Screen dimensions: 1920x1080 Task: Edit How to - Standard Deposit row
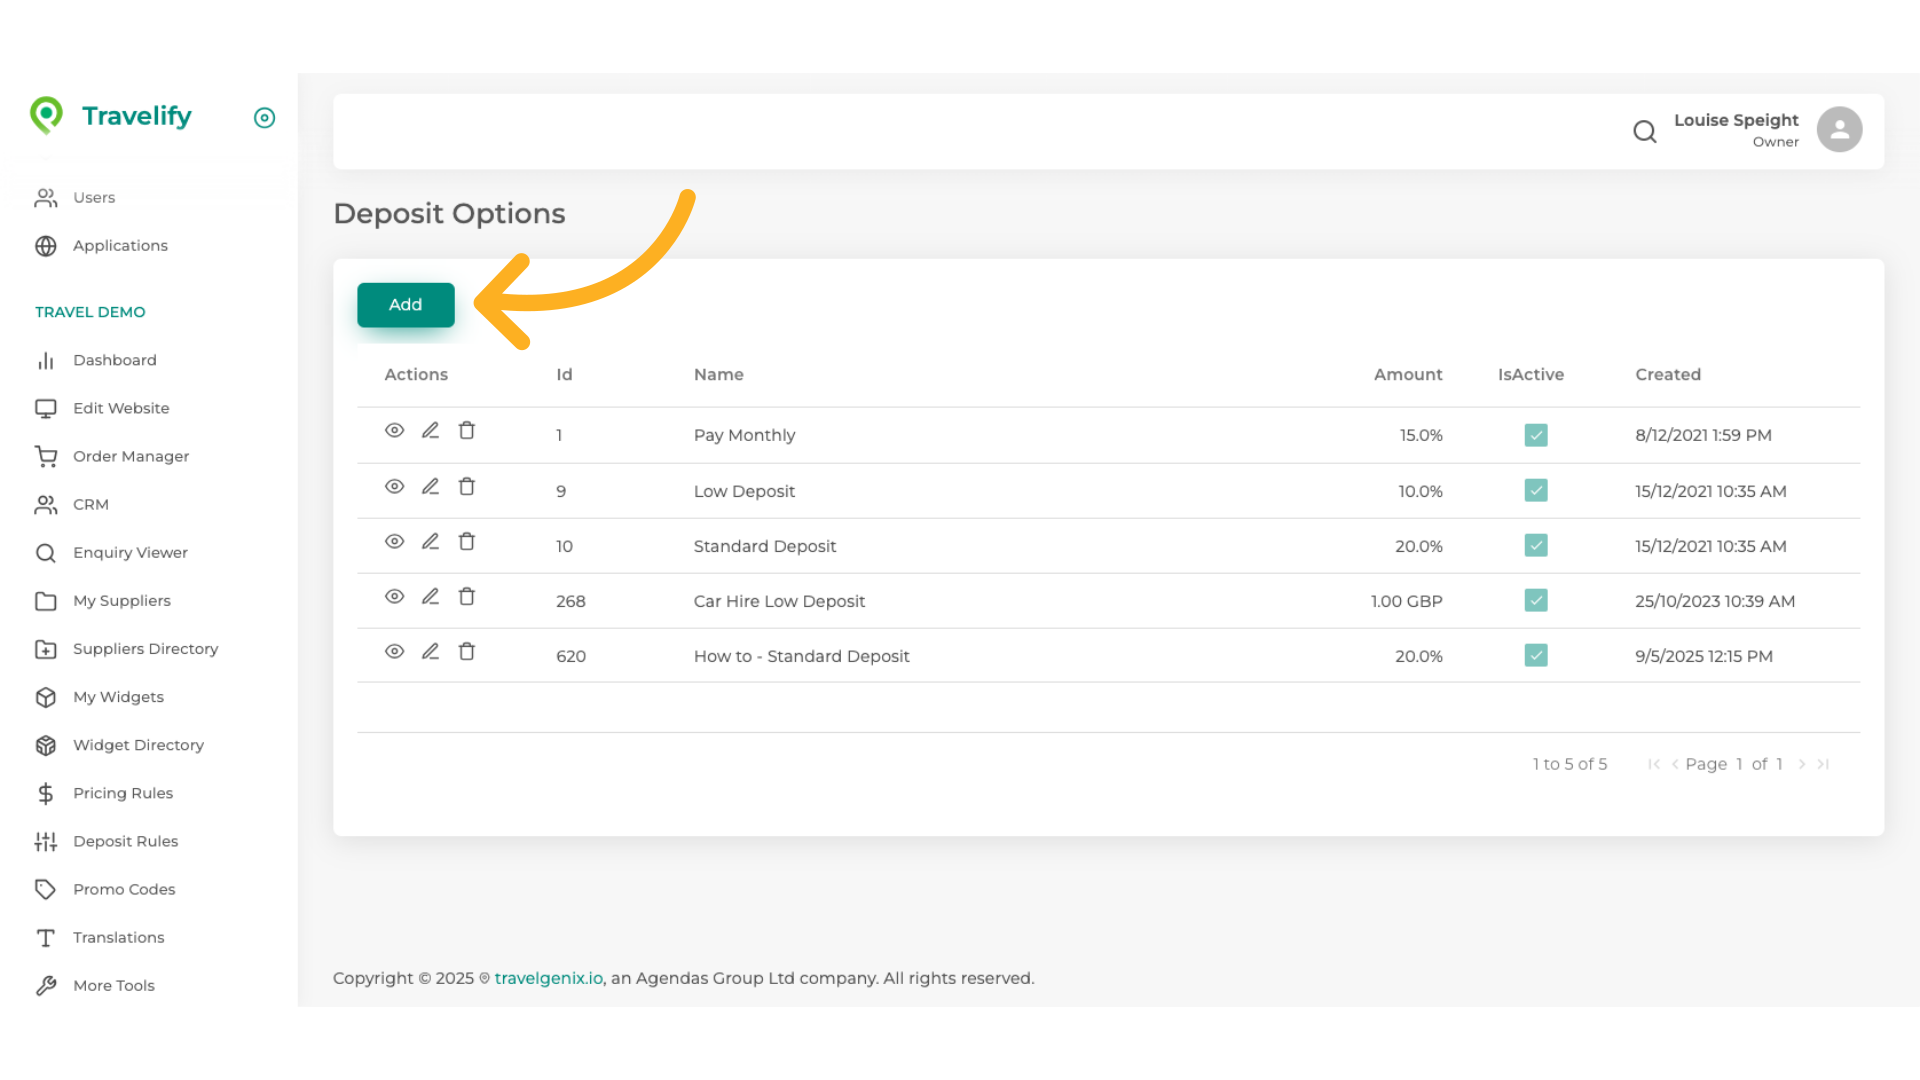tap(430, 652)
